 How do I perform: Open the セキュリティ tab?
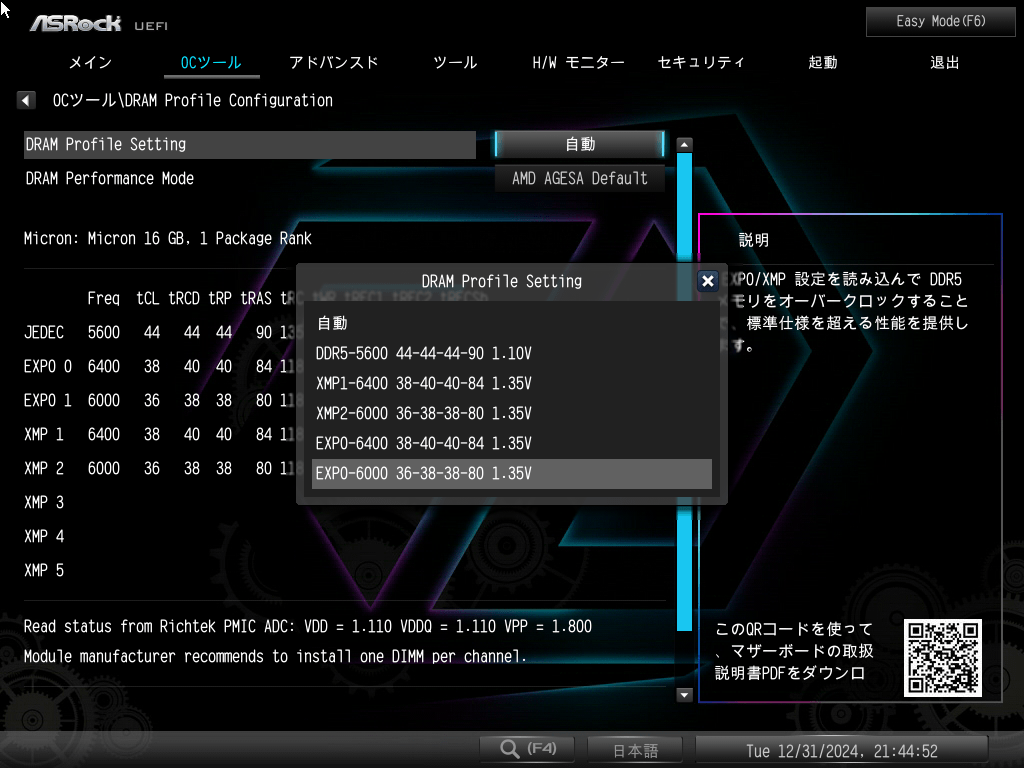coord(701,63)
